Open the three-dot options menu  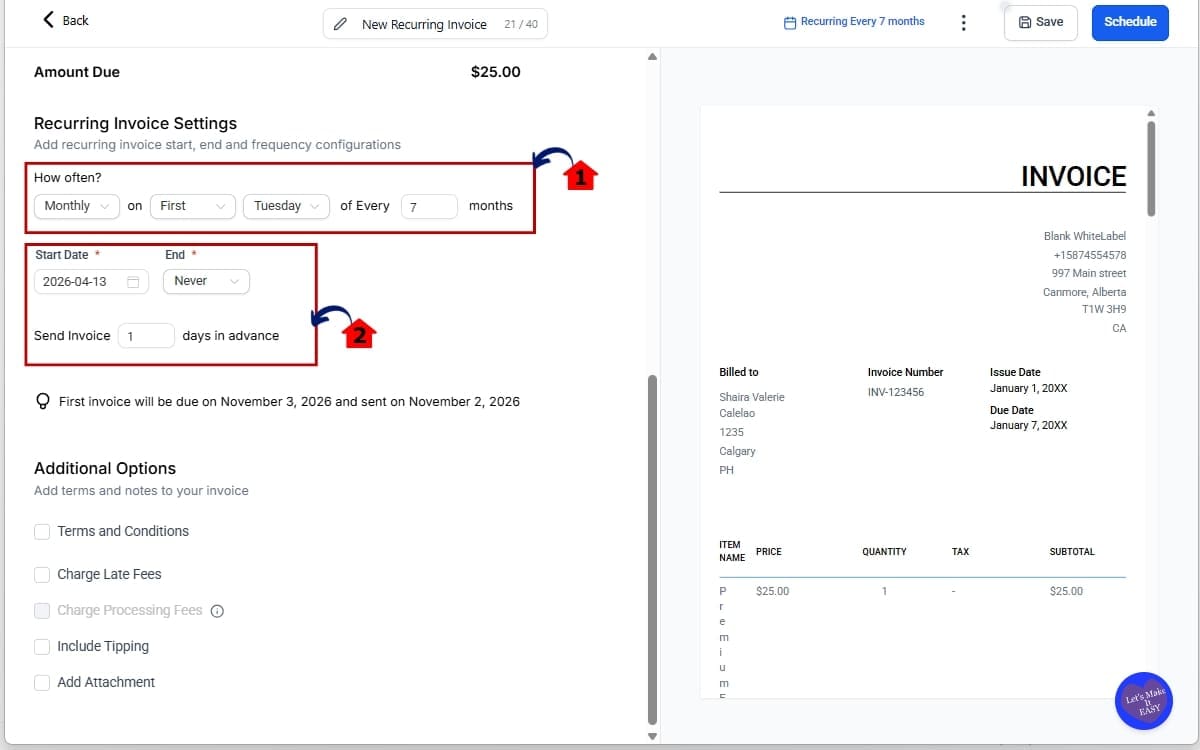pyautogui.click(x=963, y=21)
